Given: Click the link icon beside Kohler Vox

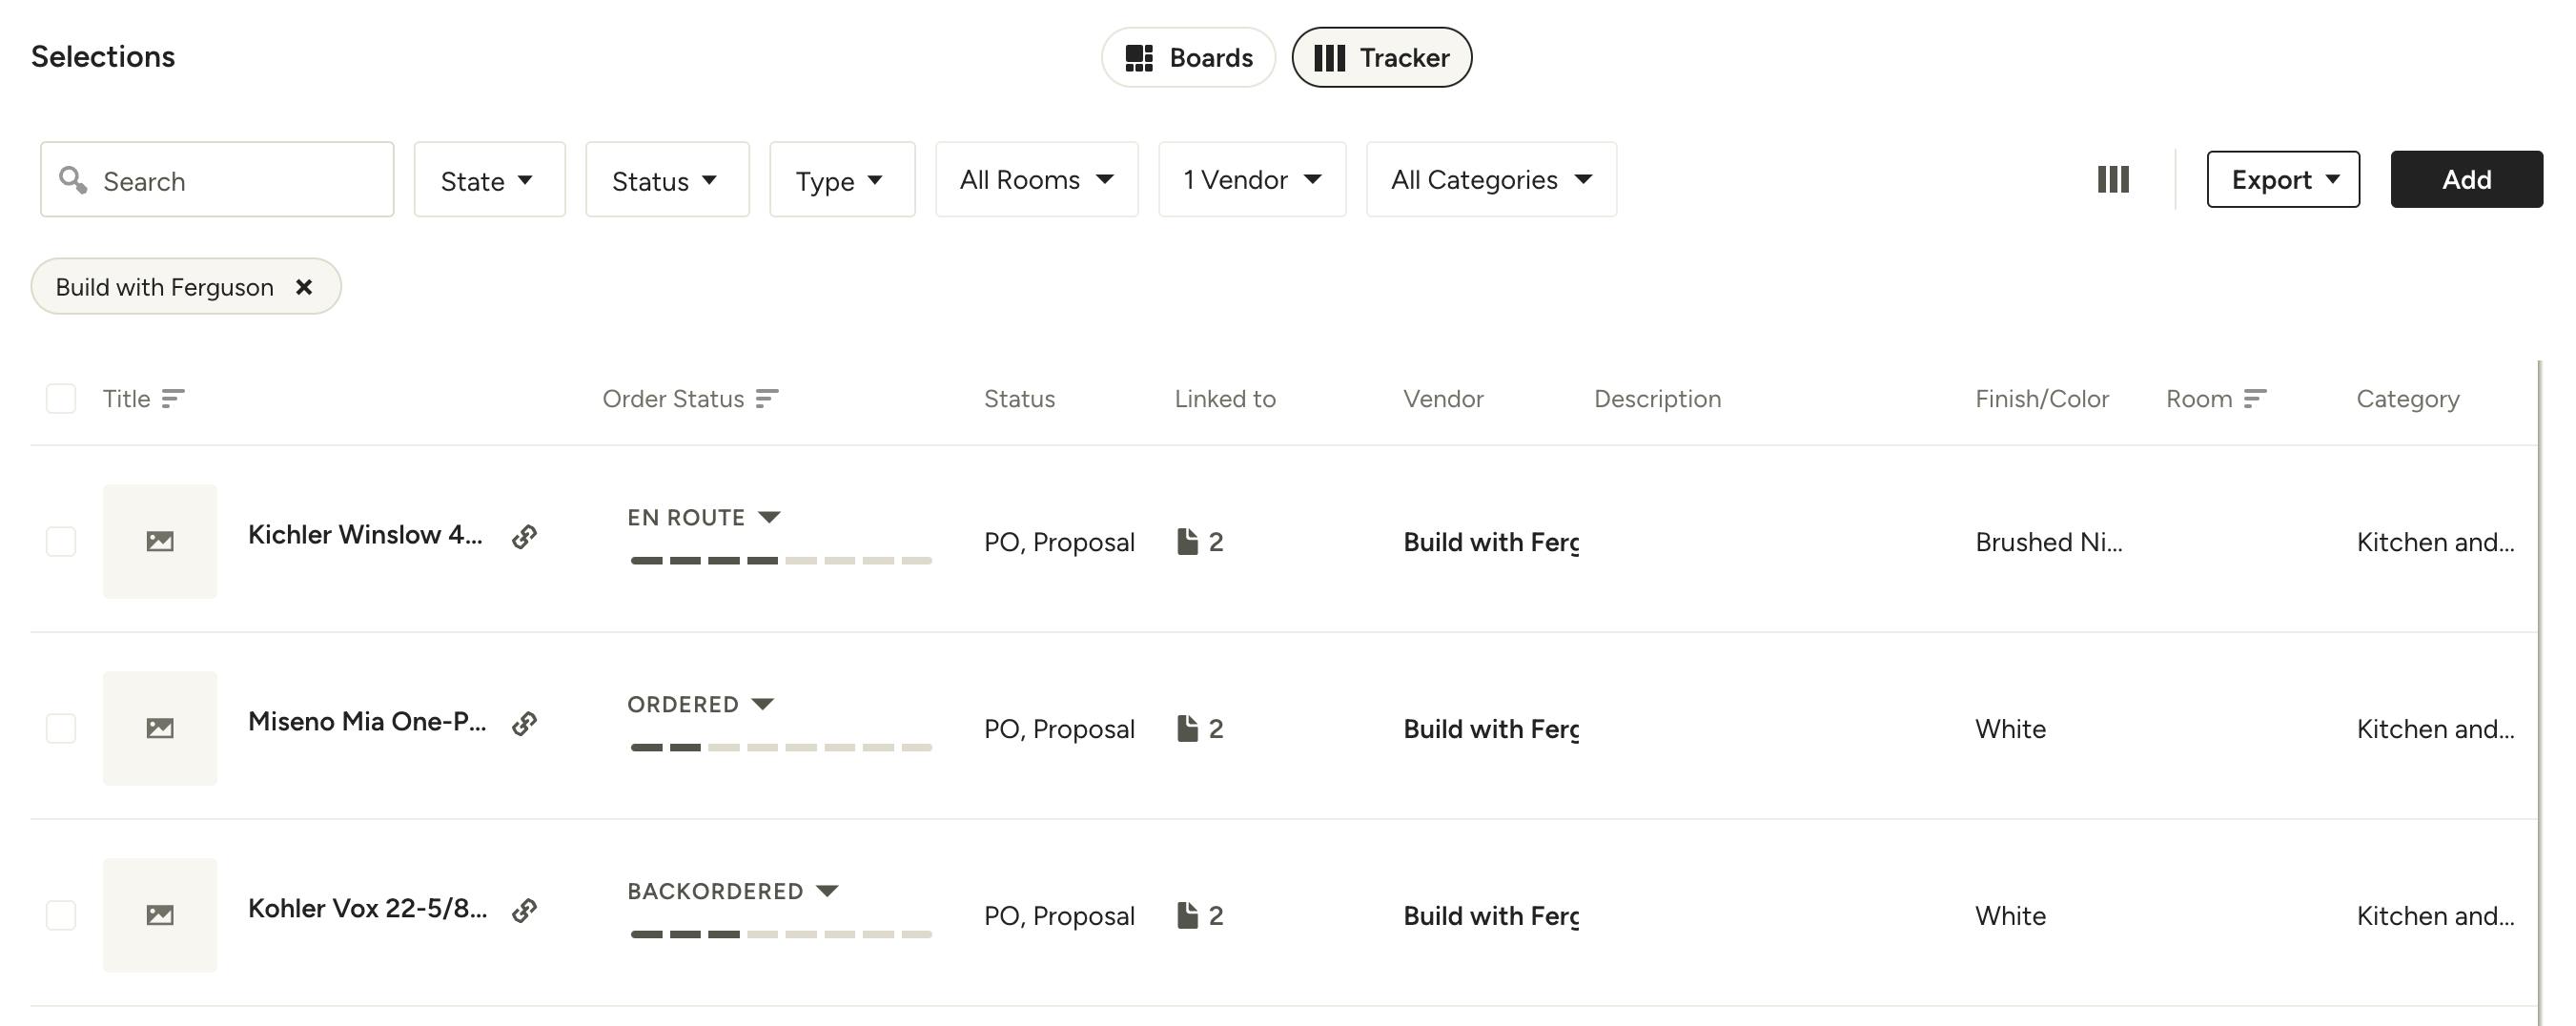Looking at the screenshot, I should tap(524, 910).
